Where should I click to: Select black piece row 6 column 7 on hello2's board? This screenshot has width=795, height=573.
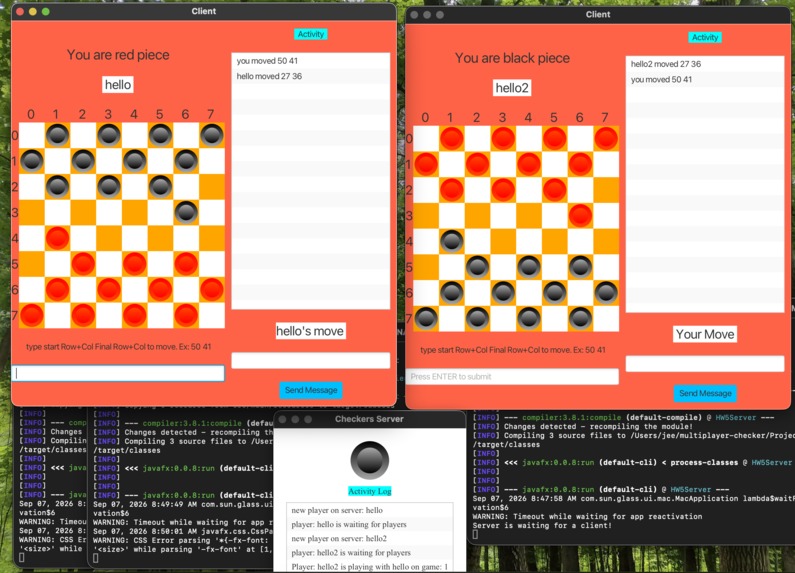pyautogui.click(x=606, y=293)
